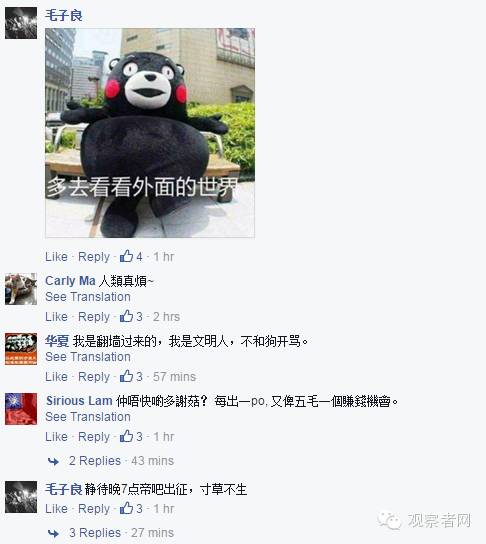
Task: Like Carly Ma's comment
Action: (x=56, y=316)
